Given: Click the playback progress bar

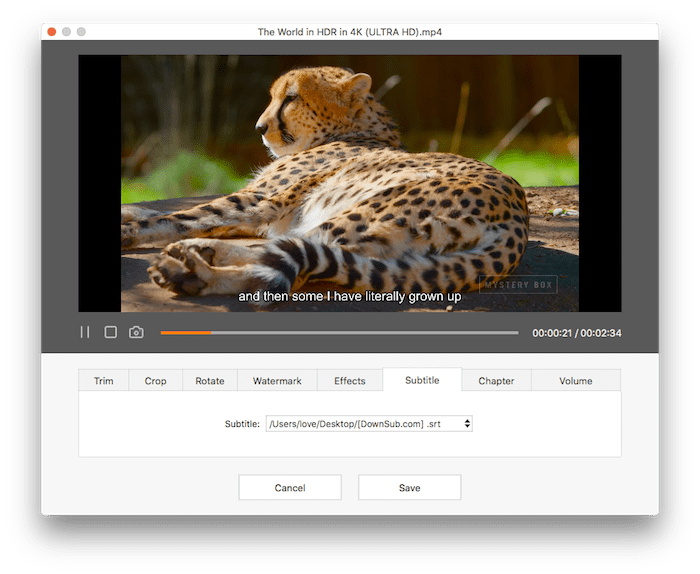Looking at the screenshot, I should tap(339, 333).
